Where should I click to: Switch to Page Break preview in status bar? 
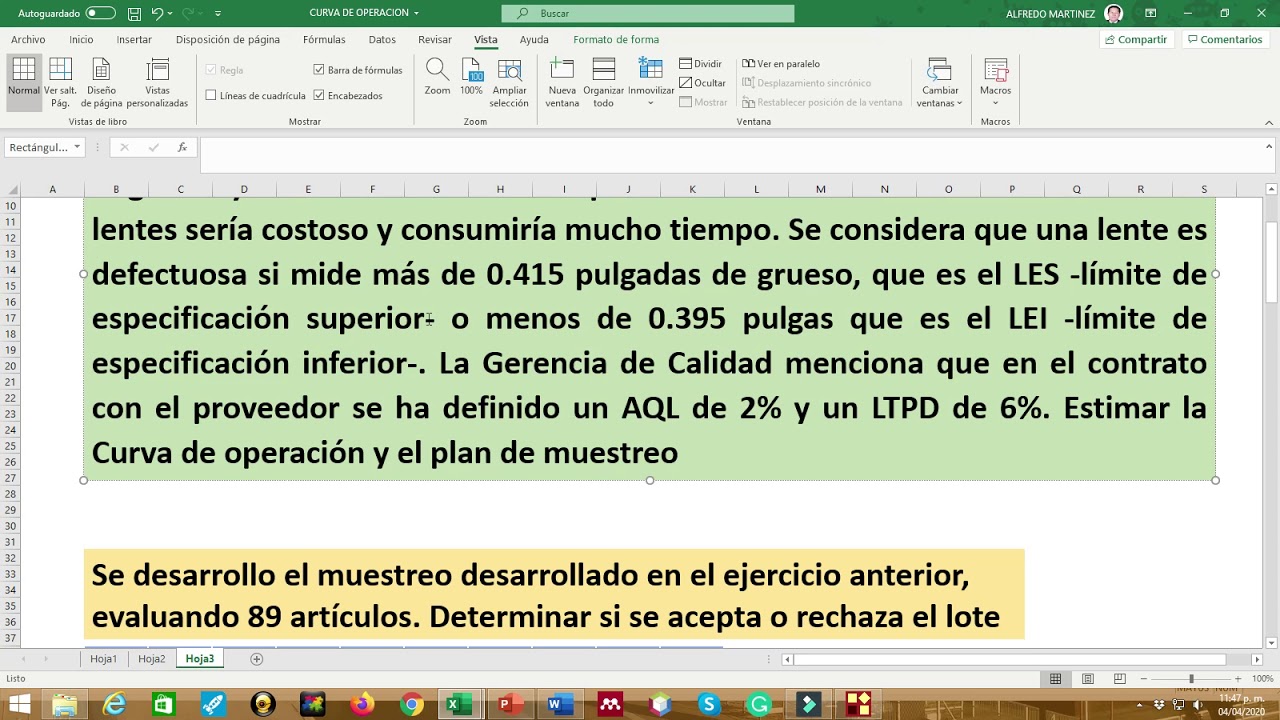click(1119, 679)
